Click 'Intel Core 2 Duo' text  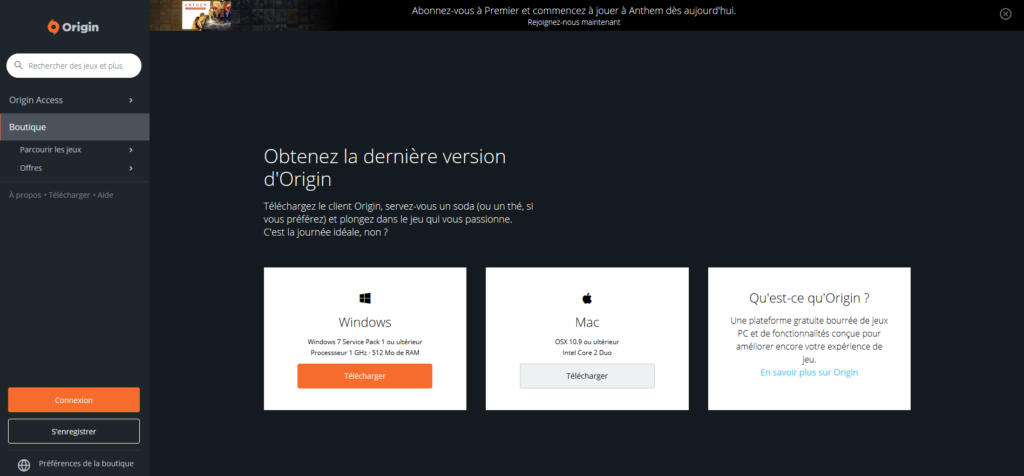tap(587, 353)
